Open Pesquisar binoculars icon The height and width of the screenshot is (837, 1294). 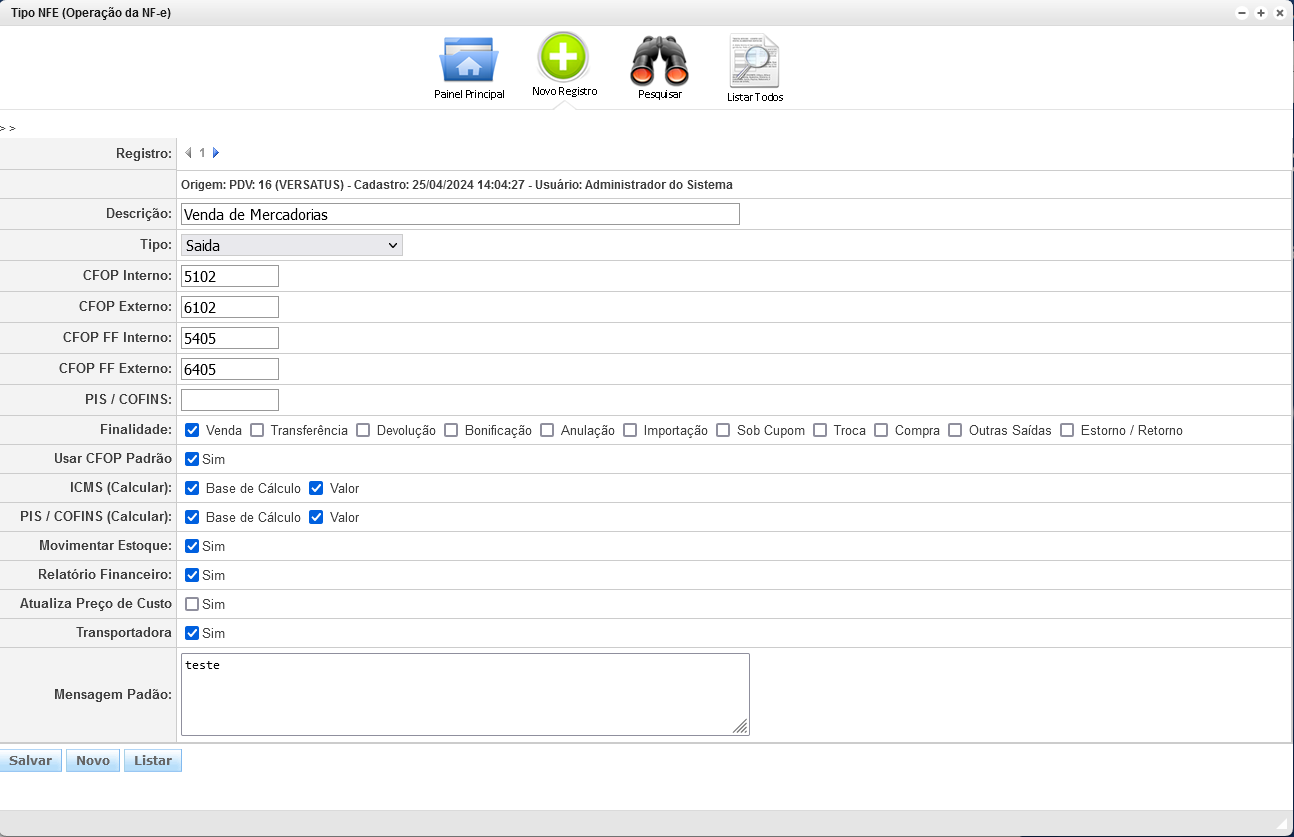tap(659, 60)
